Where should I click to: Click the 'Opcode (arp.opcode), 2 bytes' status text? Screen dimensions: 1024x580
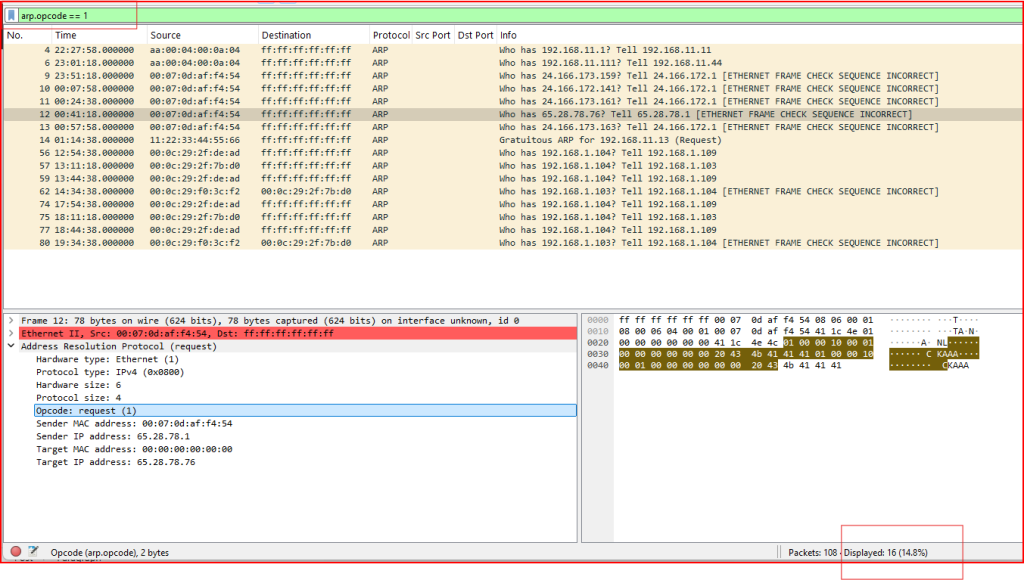click(x=110, y=553)
